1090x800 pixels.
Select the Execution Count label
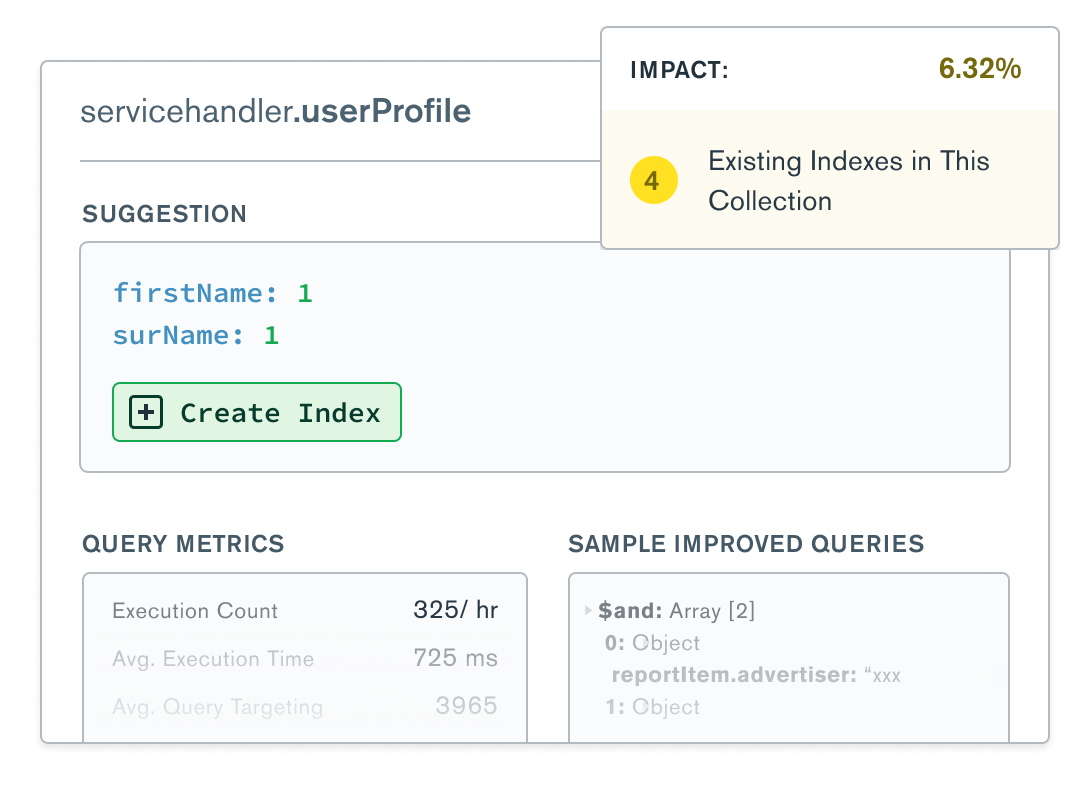click(195, 611)
